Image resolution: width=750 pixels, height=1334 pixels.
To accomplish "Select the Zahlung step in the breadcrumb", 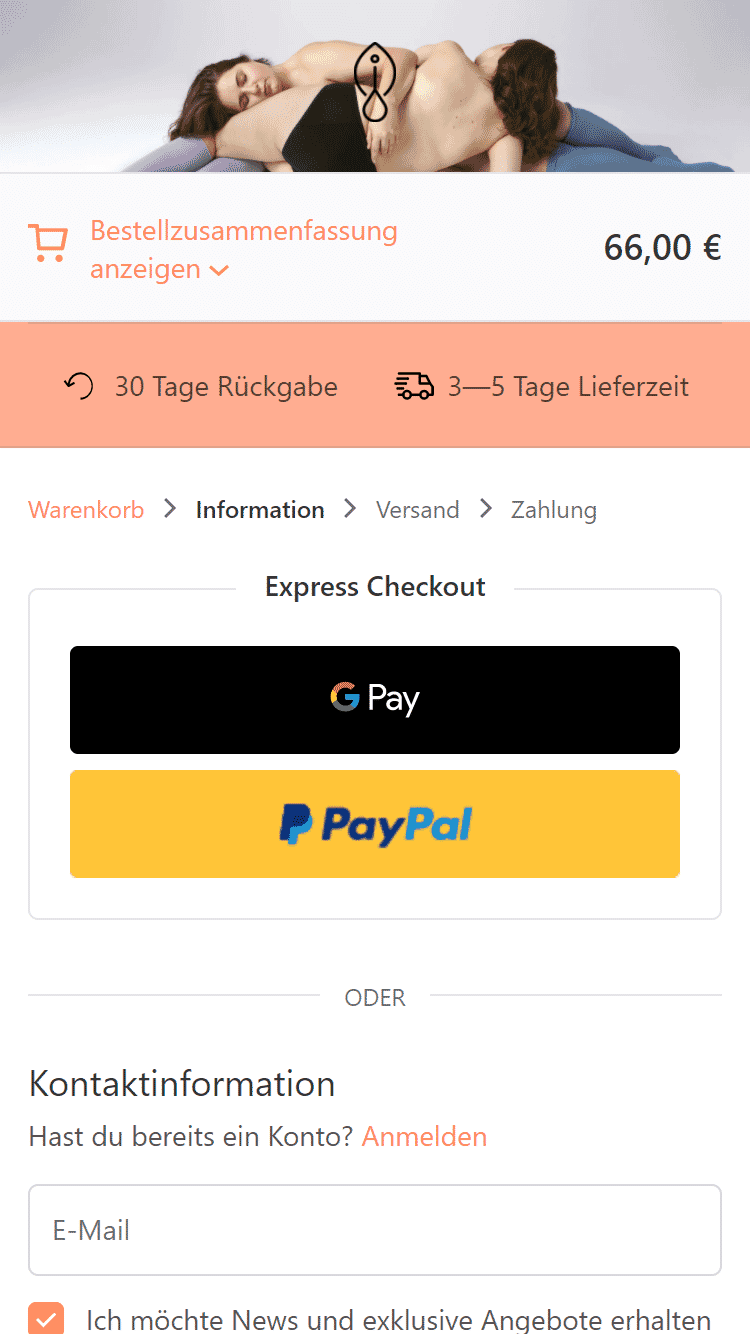I will click(x=553, y=509).
